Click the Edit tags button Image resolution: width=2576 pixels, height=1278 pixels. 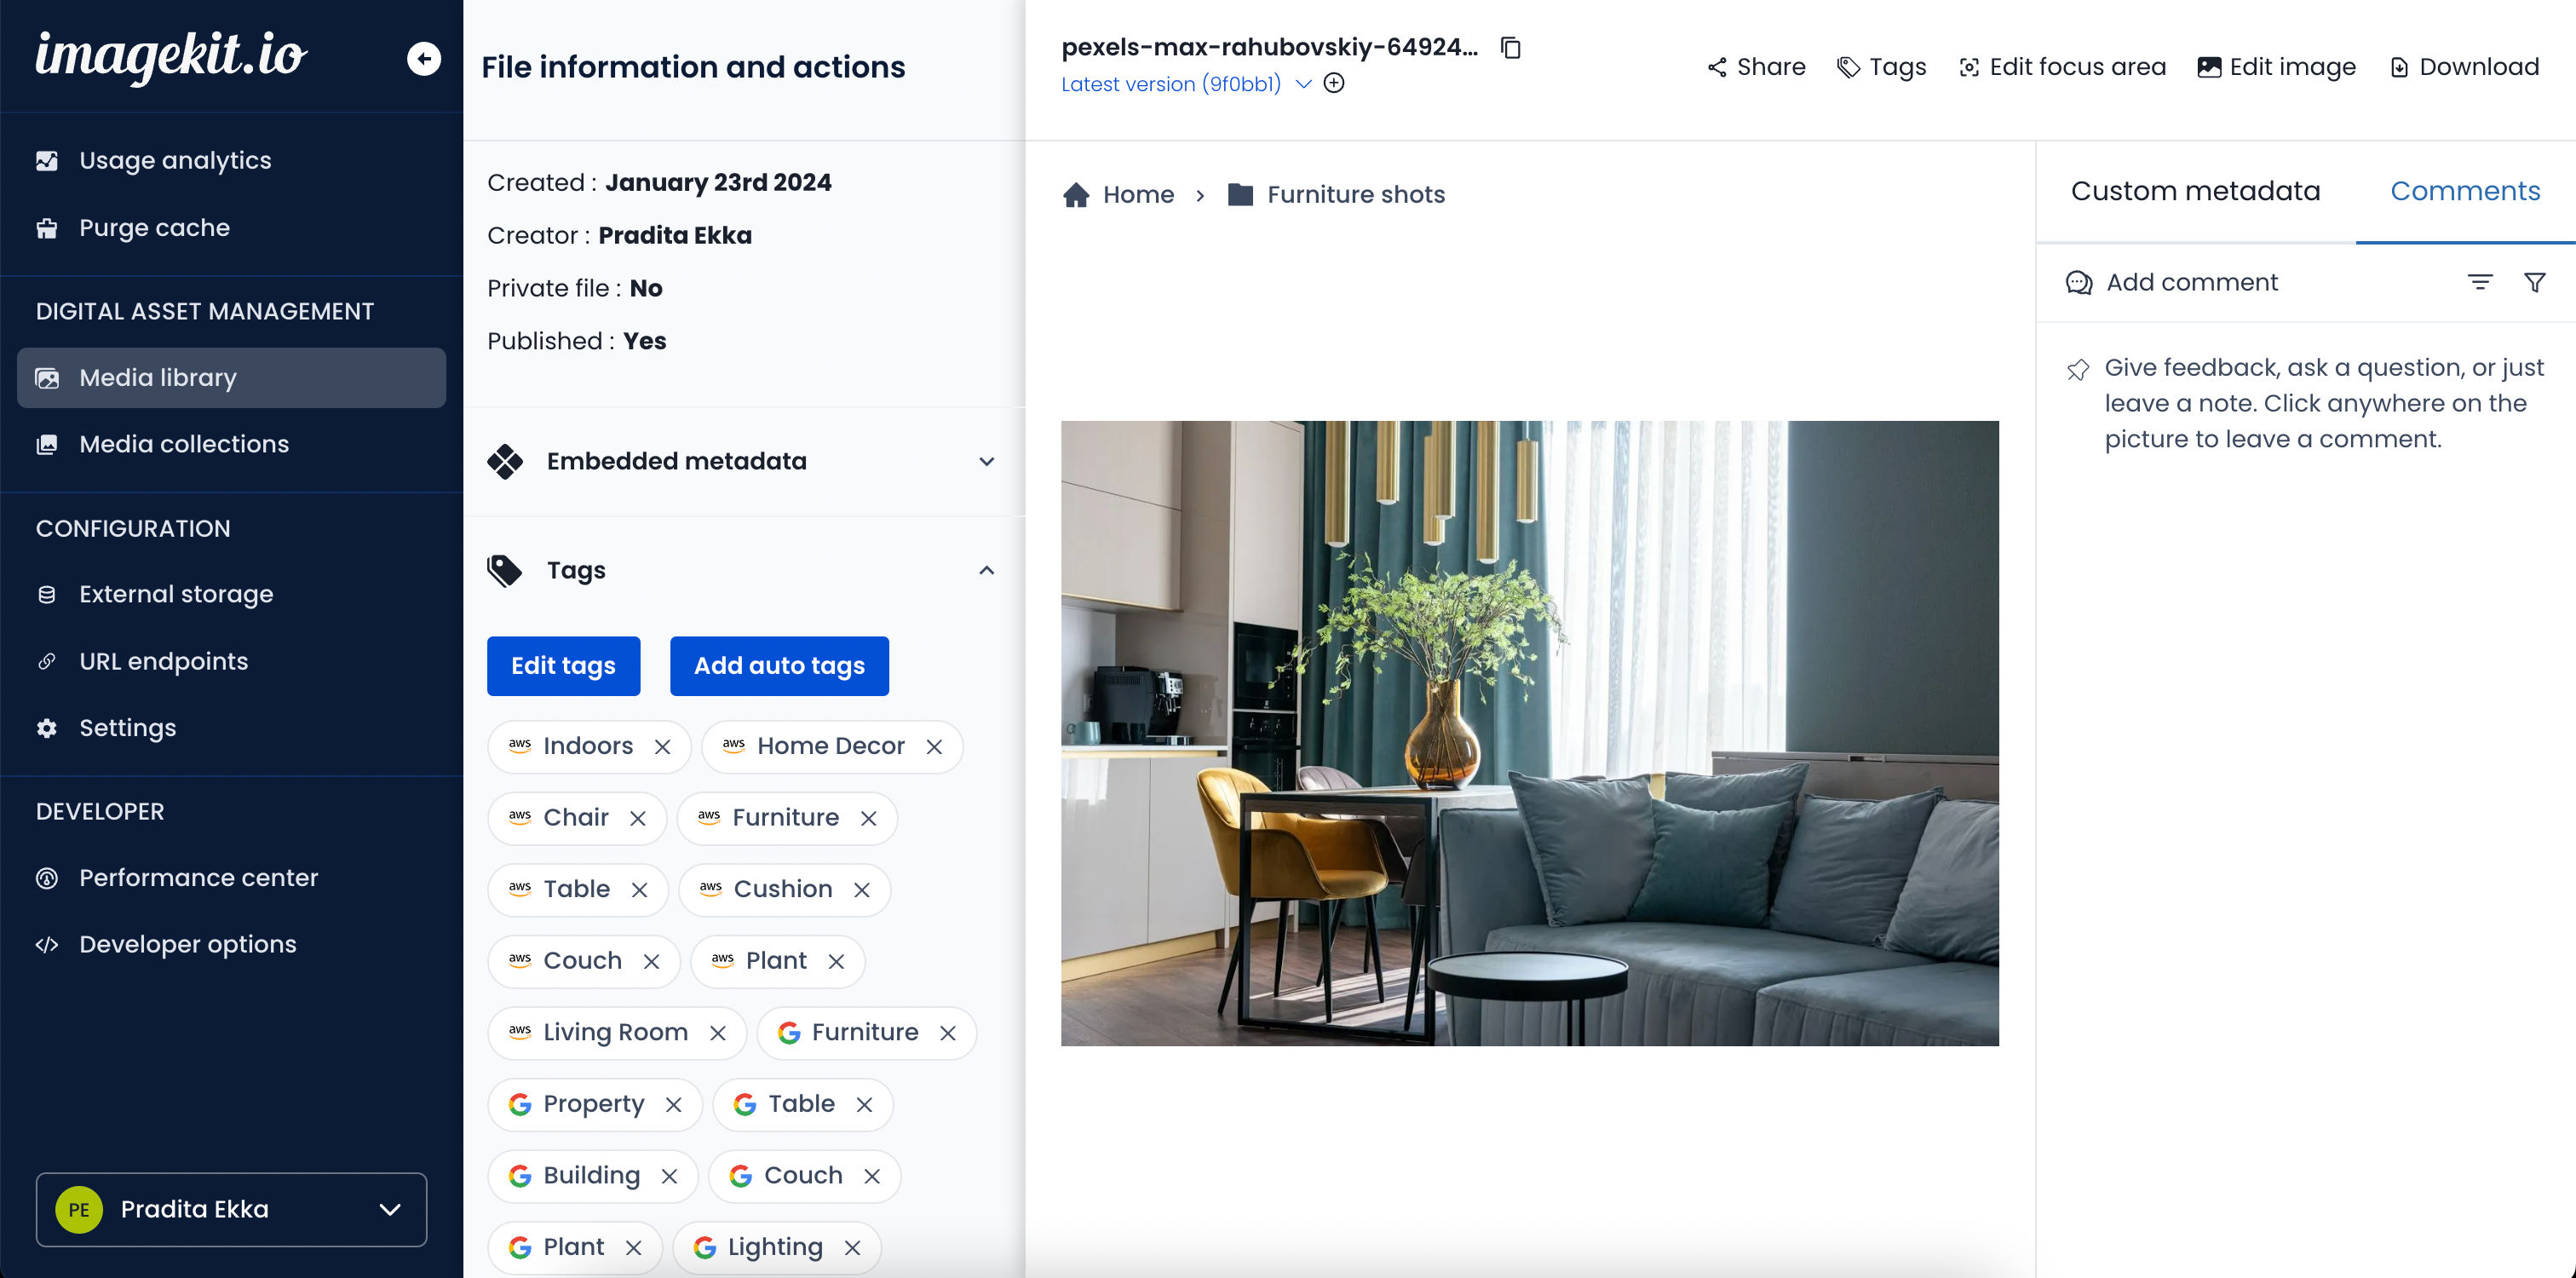click(x=564, y=665)
